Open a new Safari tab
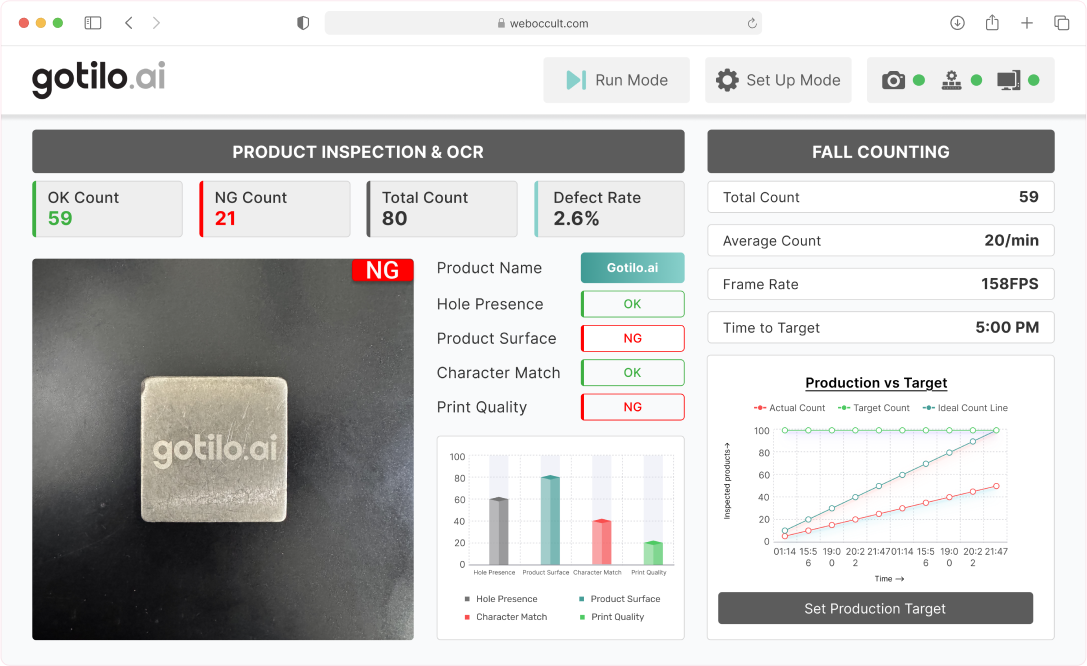1087x666 pixels. point(1027,23)
